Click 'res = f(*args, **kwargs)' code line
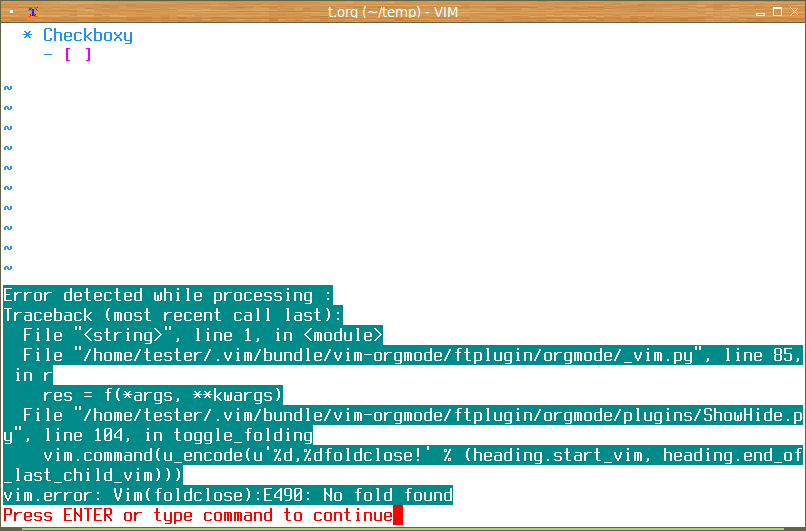 click(x=162, y=395)
